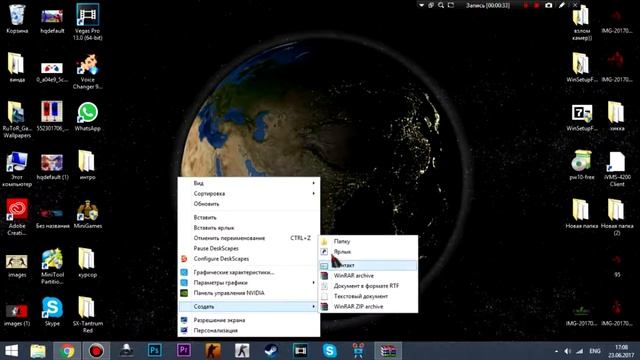Viewport: 640px width, 360px height.
Task: Open the recorder bar dropdown arrow
Action: [x=422, y=5]
